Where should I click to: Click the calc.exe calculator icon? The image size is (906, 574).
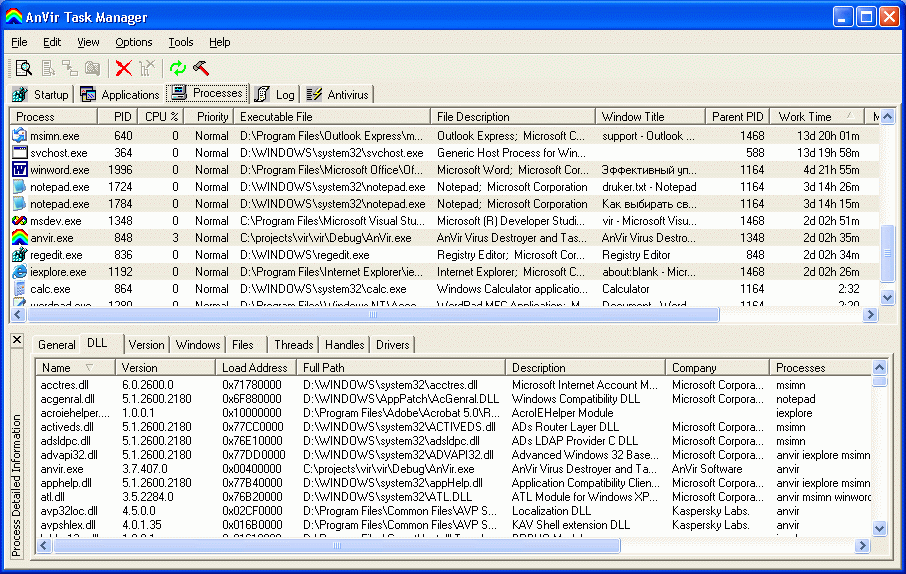click(20, 288)
